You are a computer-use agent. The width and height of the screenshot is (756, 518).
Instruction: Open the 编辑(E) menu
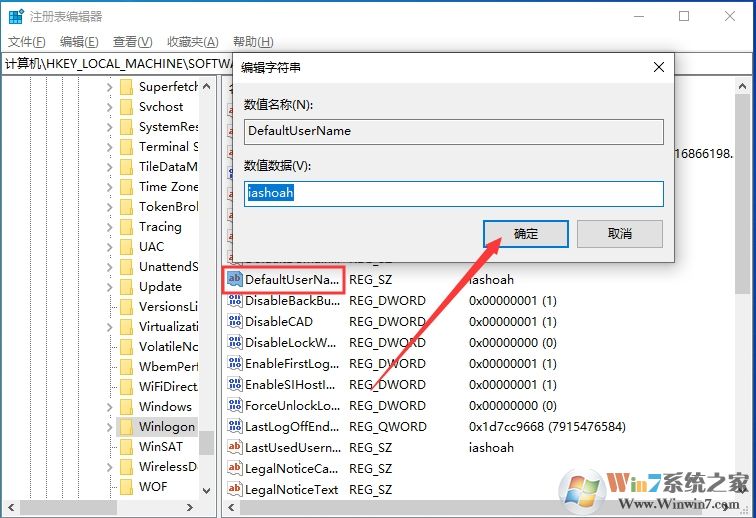tap(79, 42)
